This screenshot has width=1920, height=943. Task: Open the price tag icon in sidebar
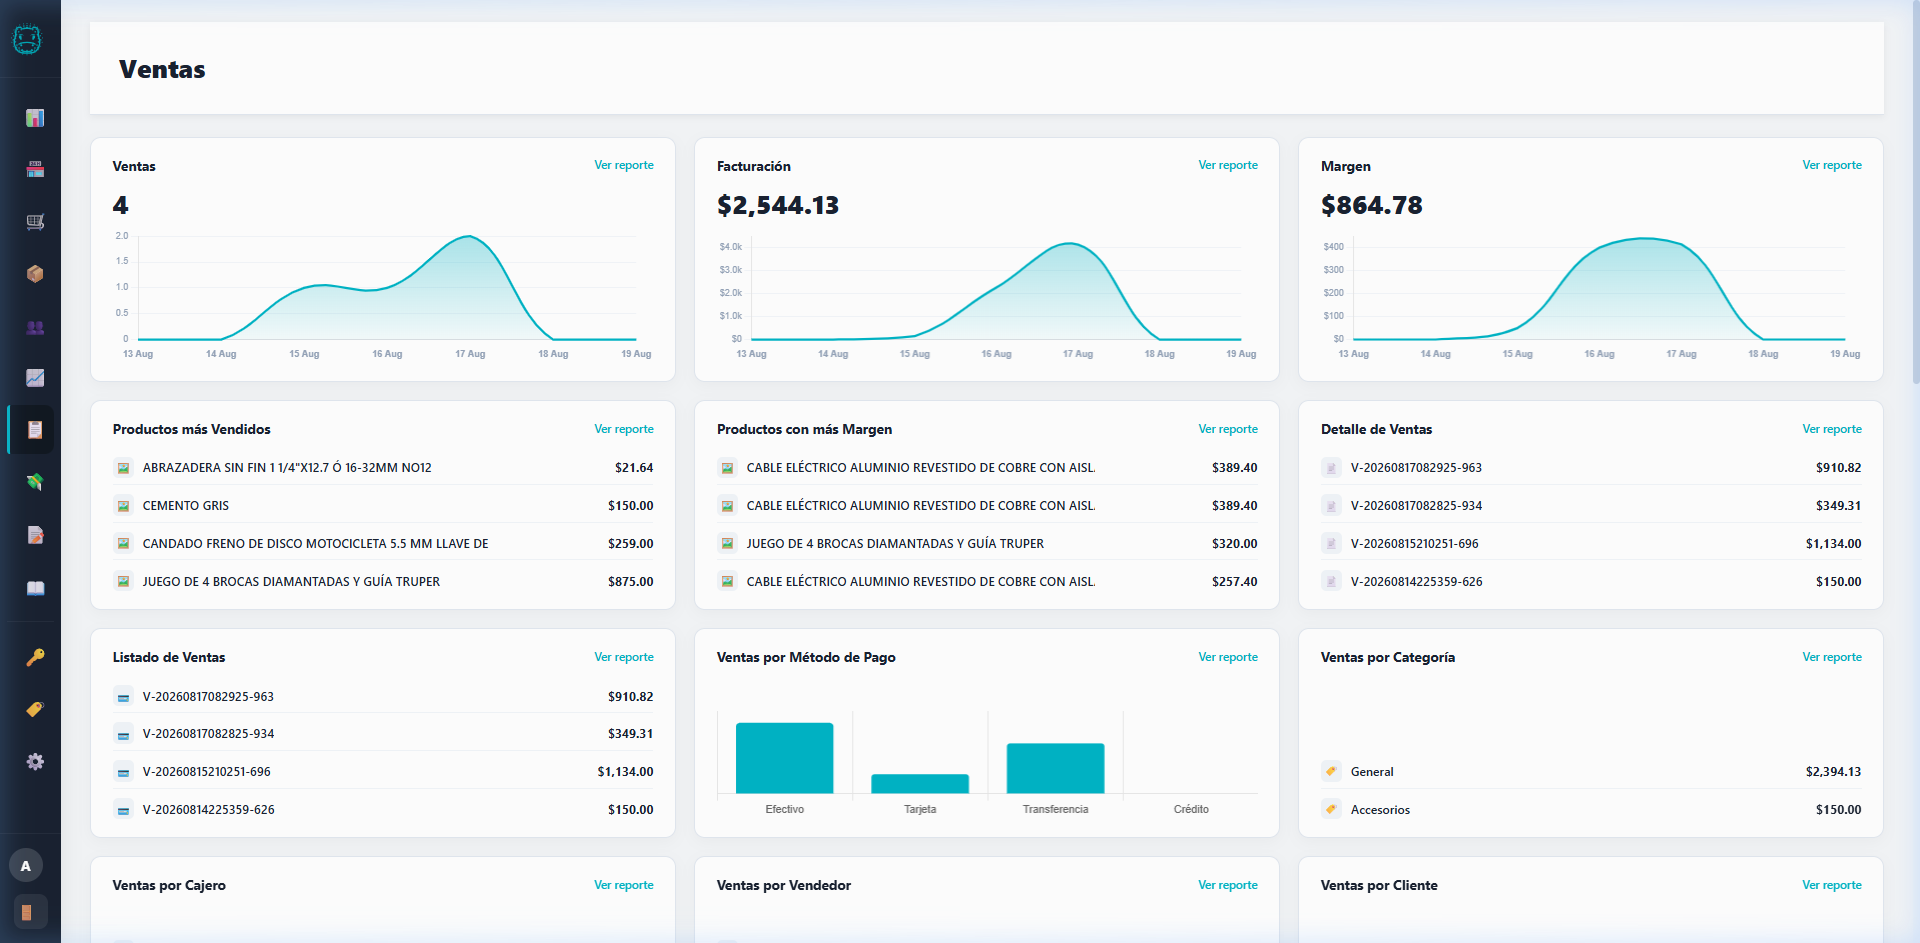point(35,709)
